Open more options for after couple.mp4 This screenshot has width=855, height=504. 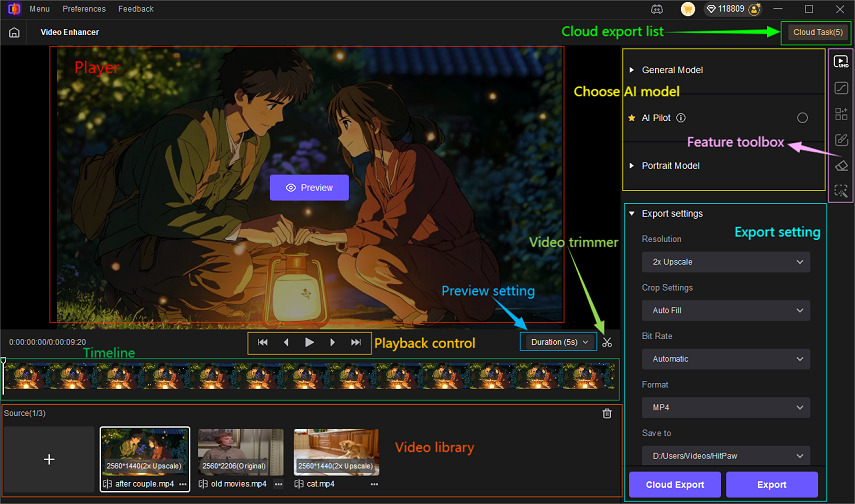click(x=183, y=484)
